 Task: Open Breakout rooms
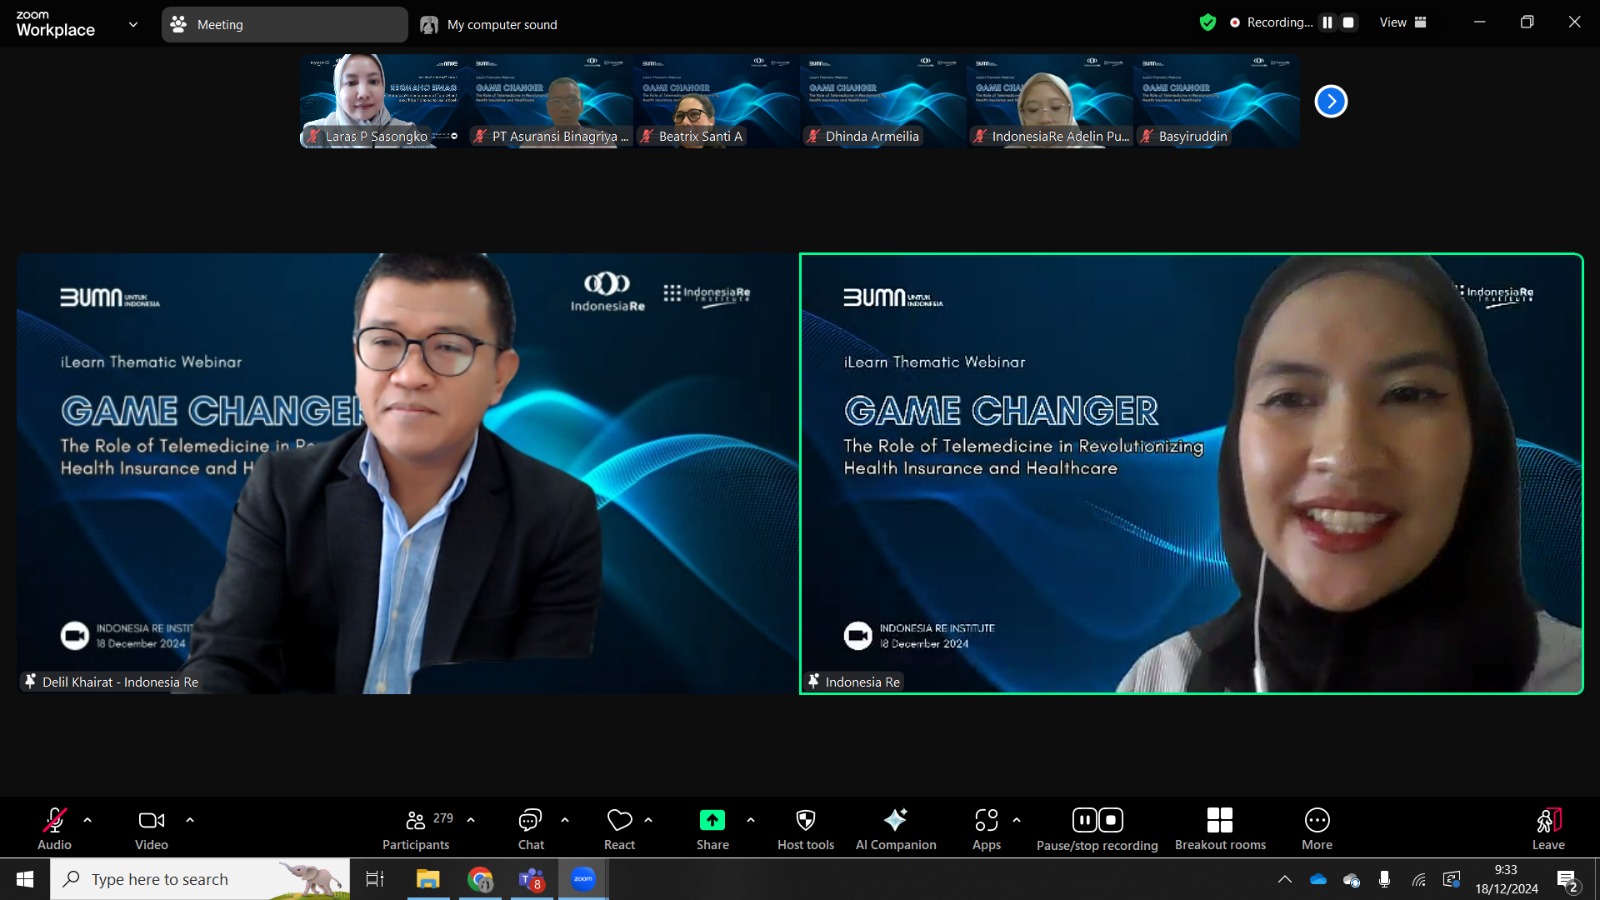point(1220,830)
